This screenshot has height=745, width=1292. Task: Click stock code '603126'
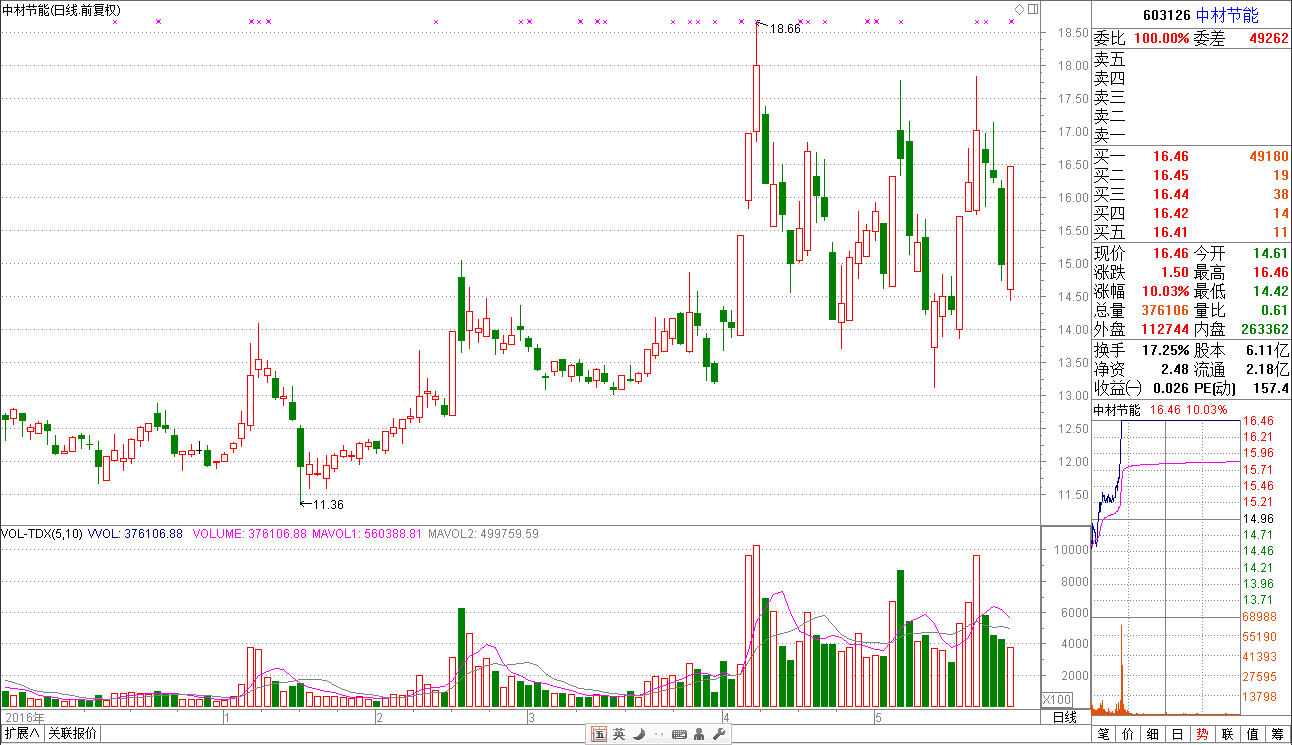[1166, 15]
